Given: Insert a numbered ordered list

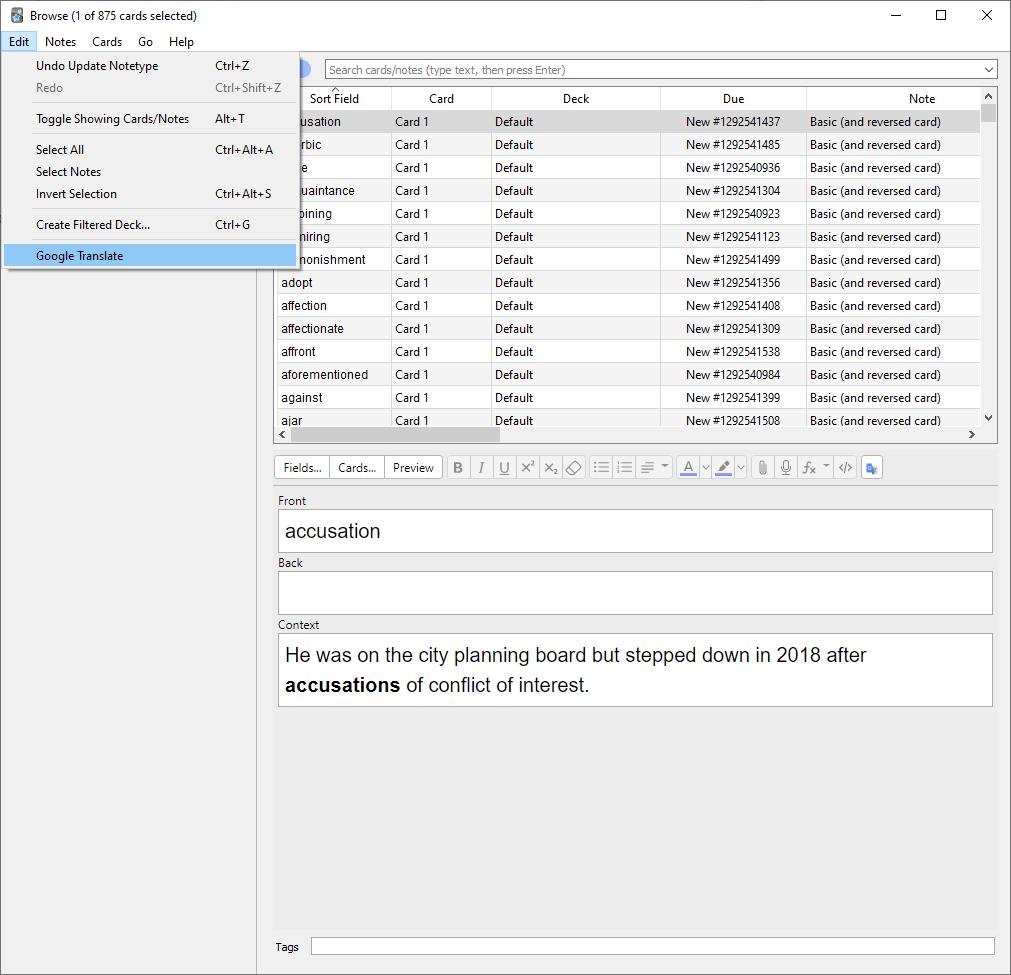Looking at the screenshot, I should pyautogui.click(x=624, y=468).
